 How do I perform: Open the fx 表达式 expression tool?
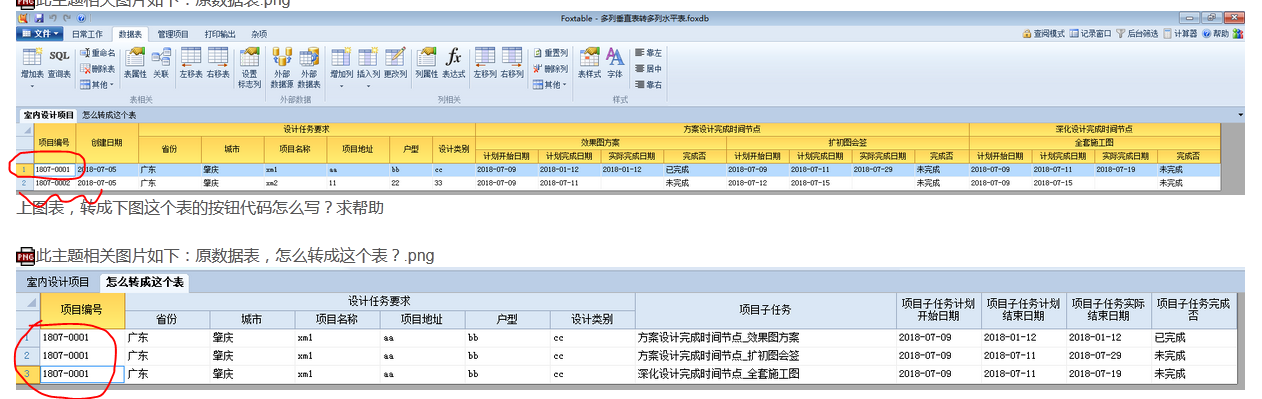pos(454,63)
